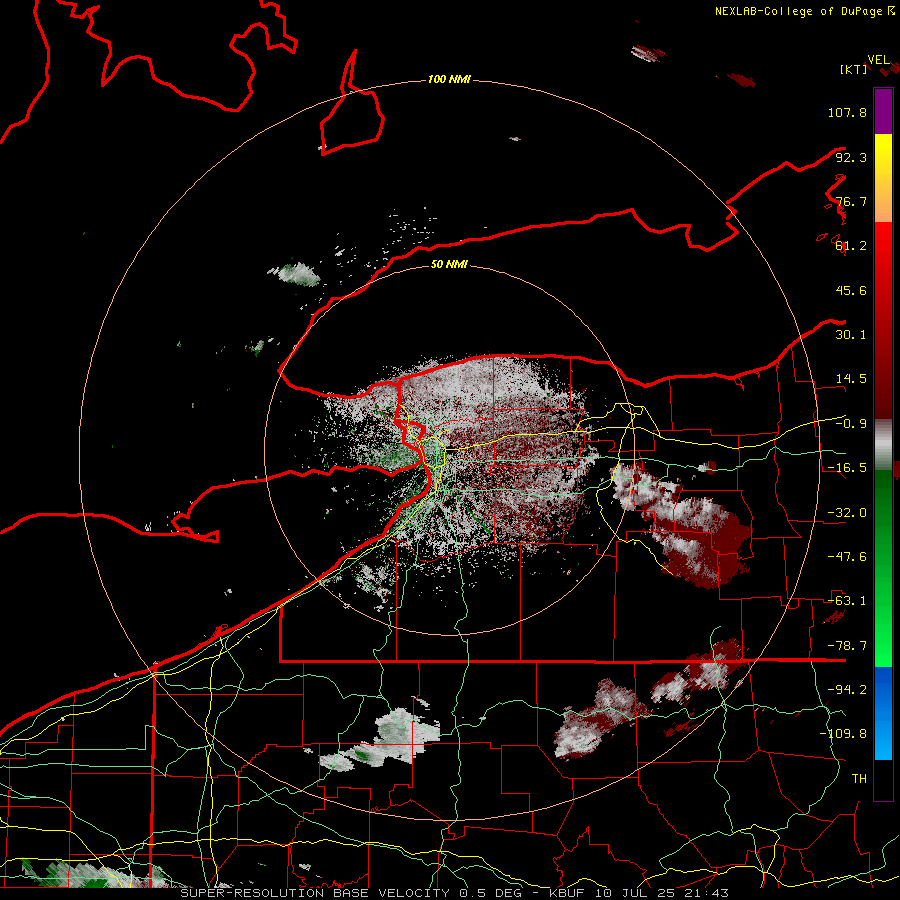Click the -47.6 velocity scale value
Screen dimensions: 900x900
coord(847,557)
